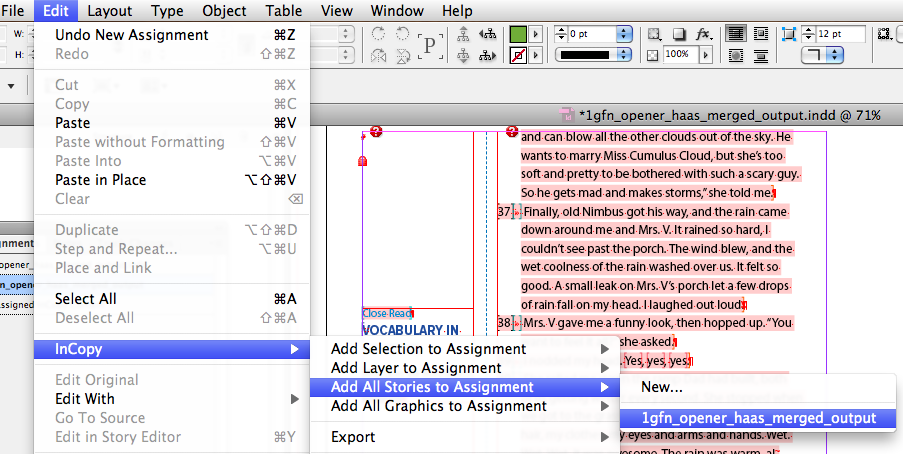Rotate object 90° counter-clockwise icon
Screen dimensions: 903x454
point(403,34)
